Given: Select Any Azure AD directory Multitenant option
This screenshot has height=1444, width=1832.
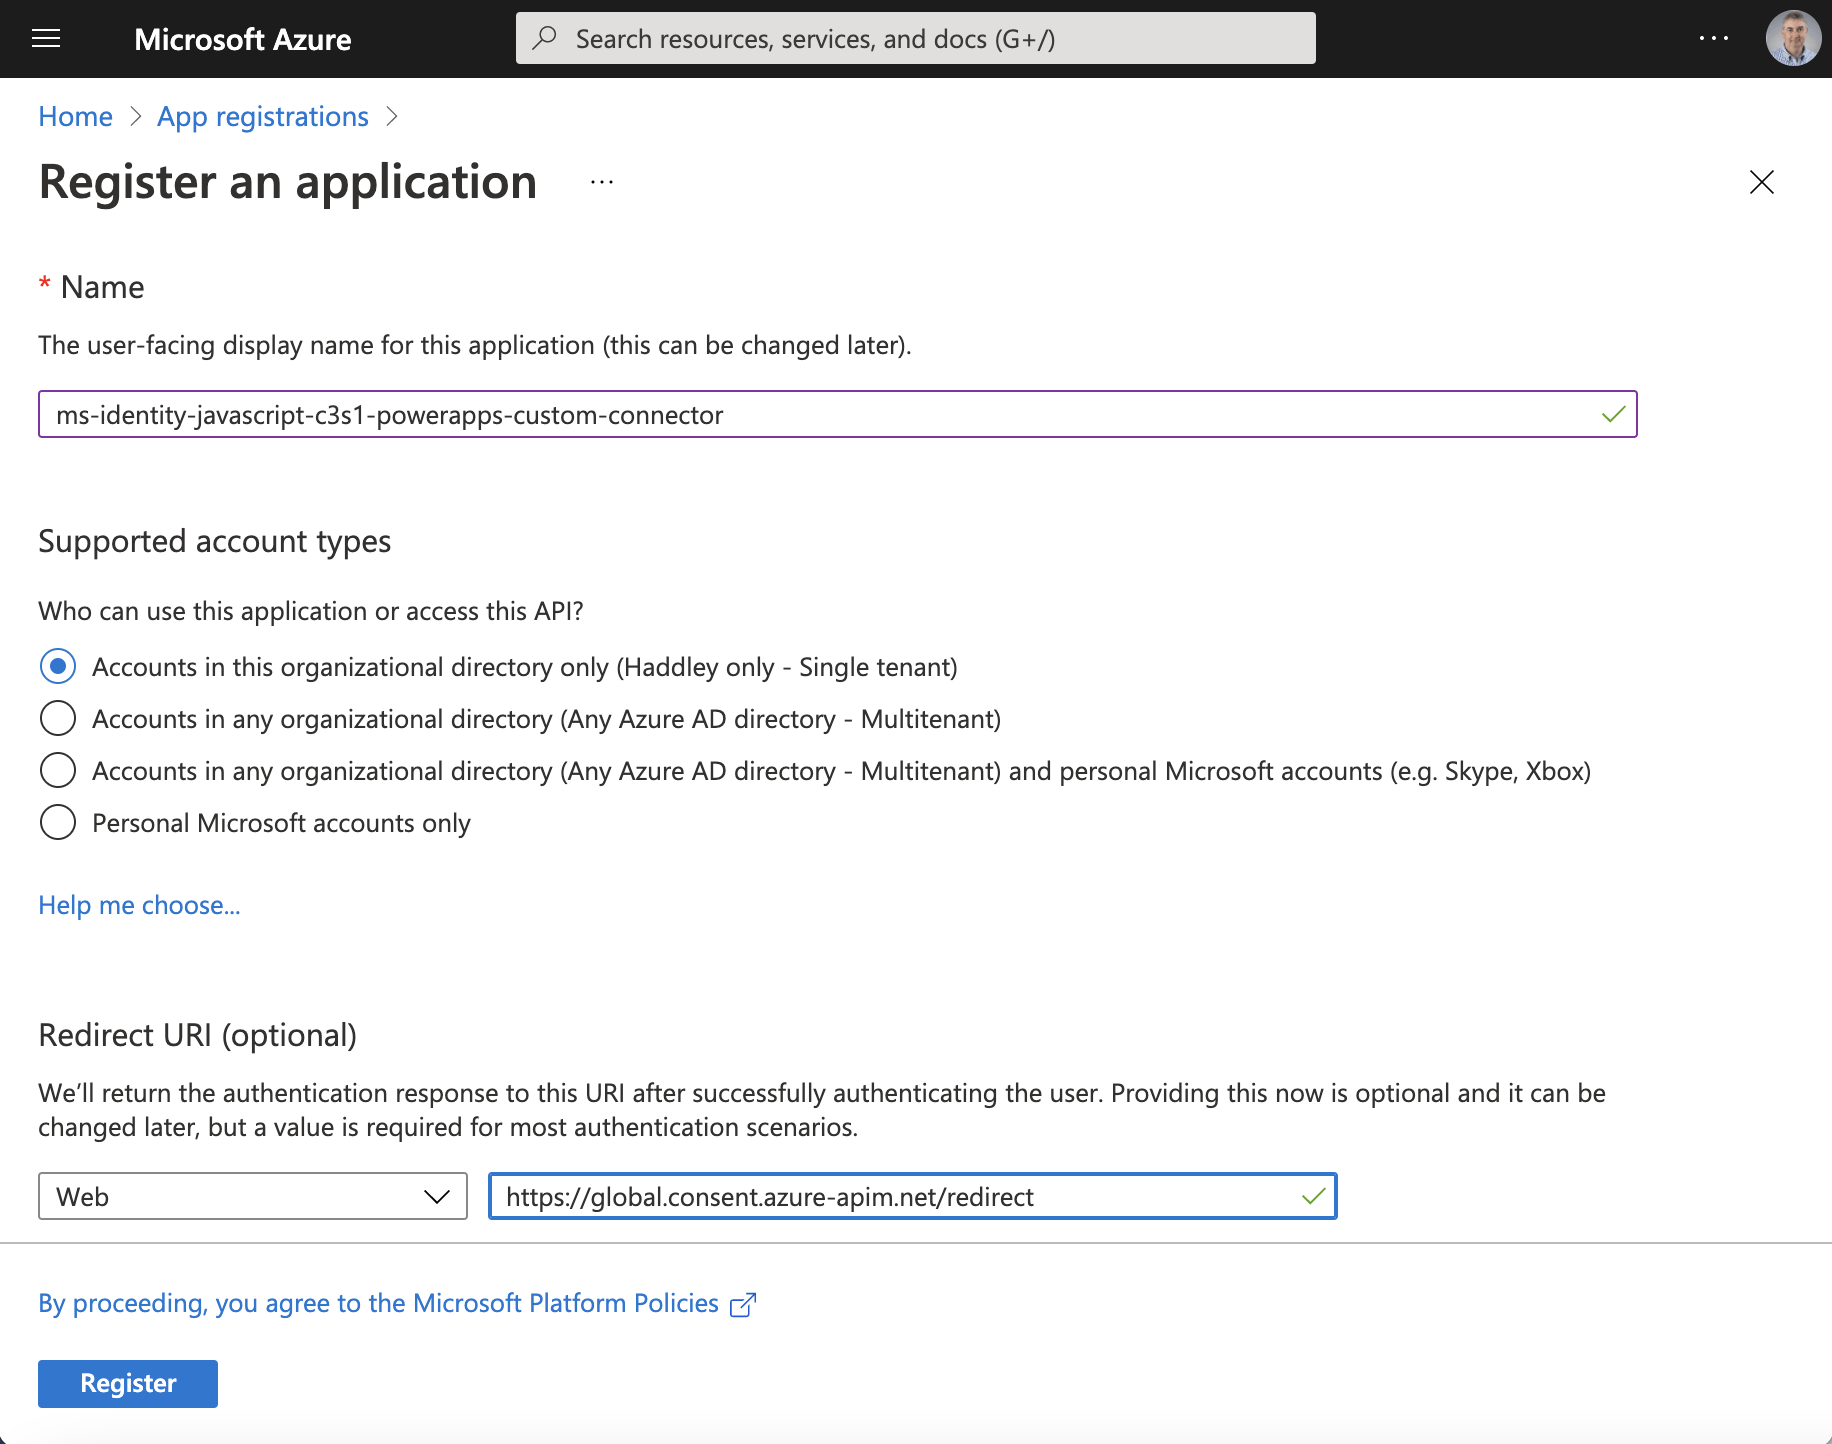Looking at the screenshot, I should (58, 719).
